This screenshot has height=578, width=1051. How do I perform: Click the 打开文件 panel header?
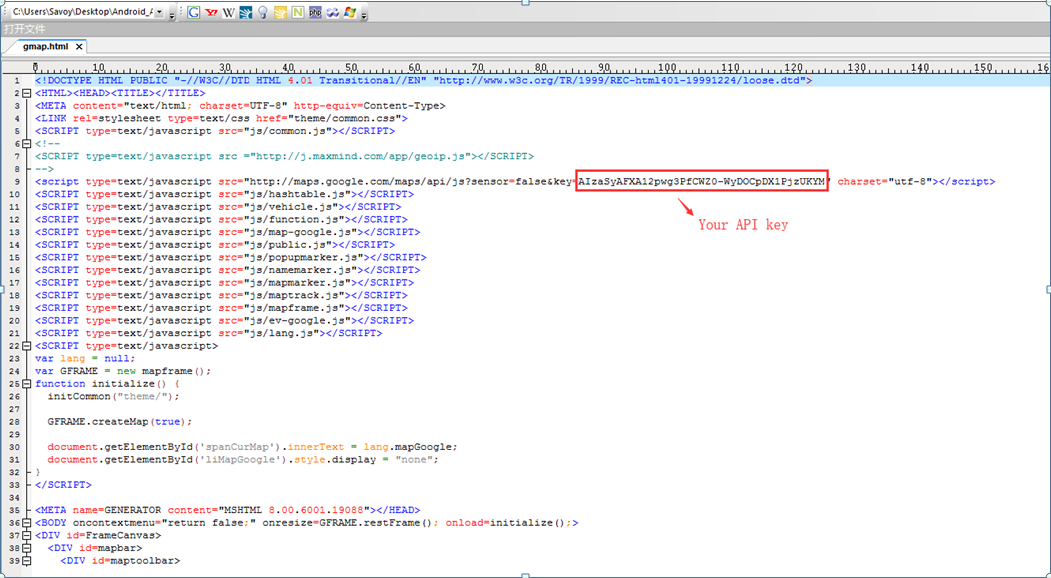click(x=526, y=30)
